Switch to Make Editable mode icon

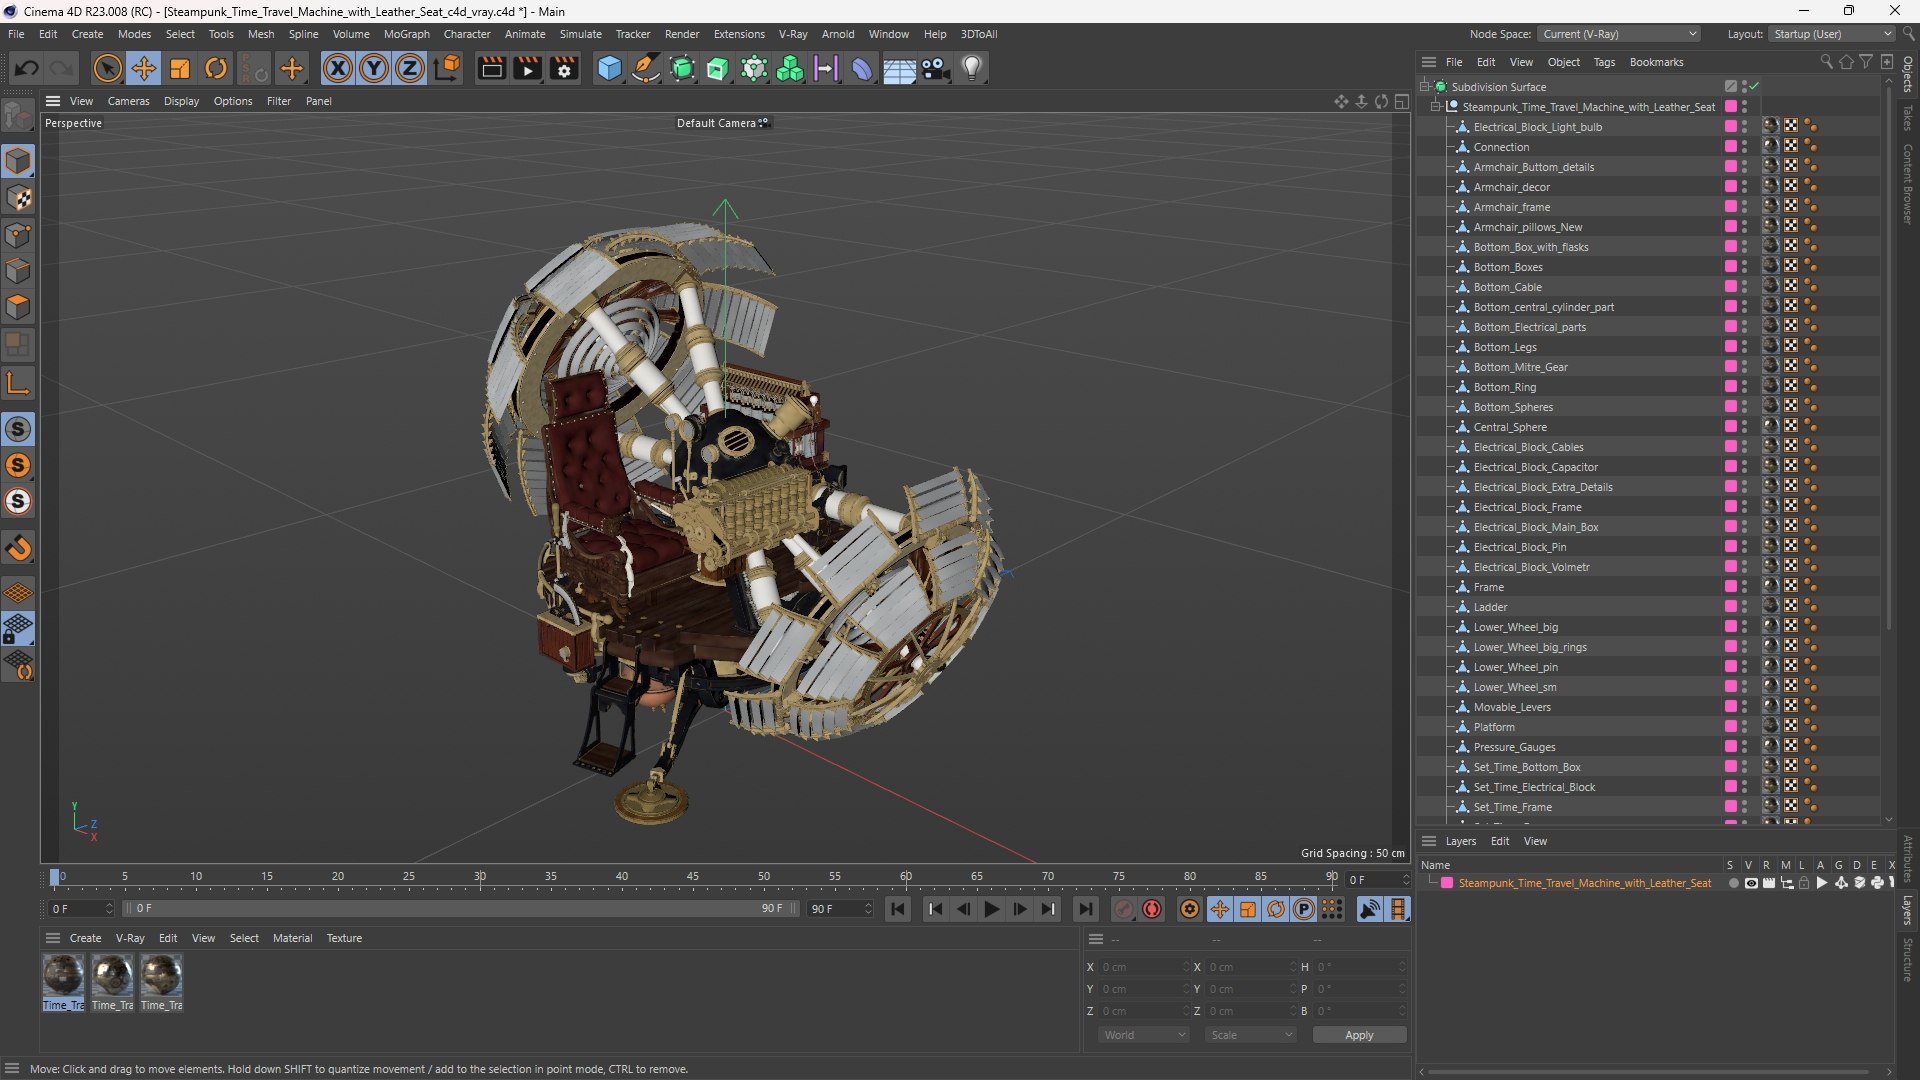[18, 117]
